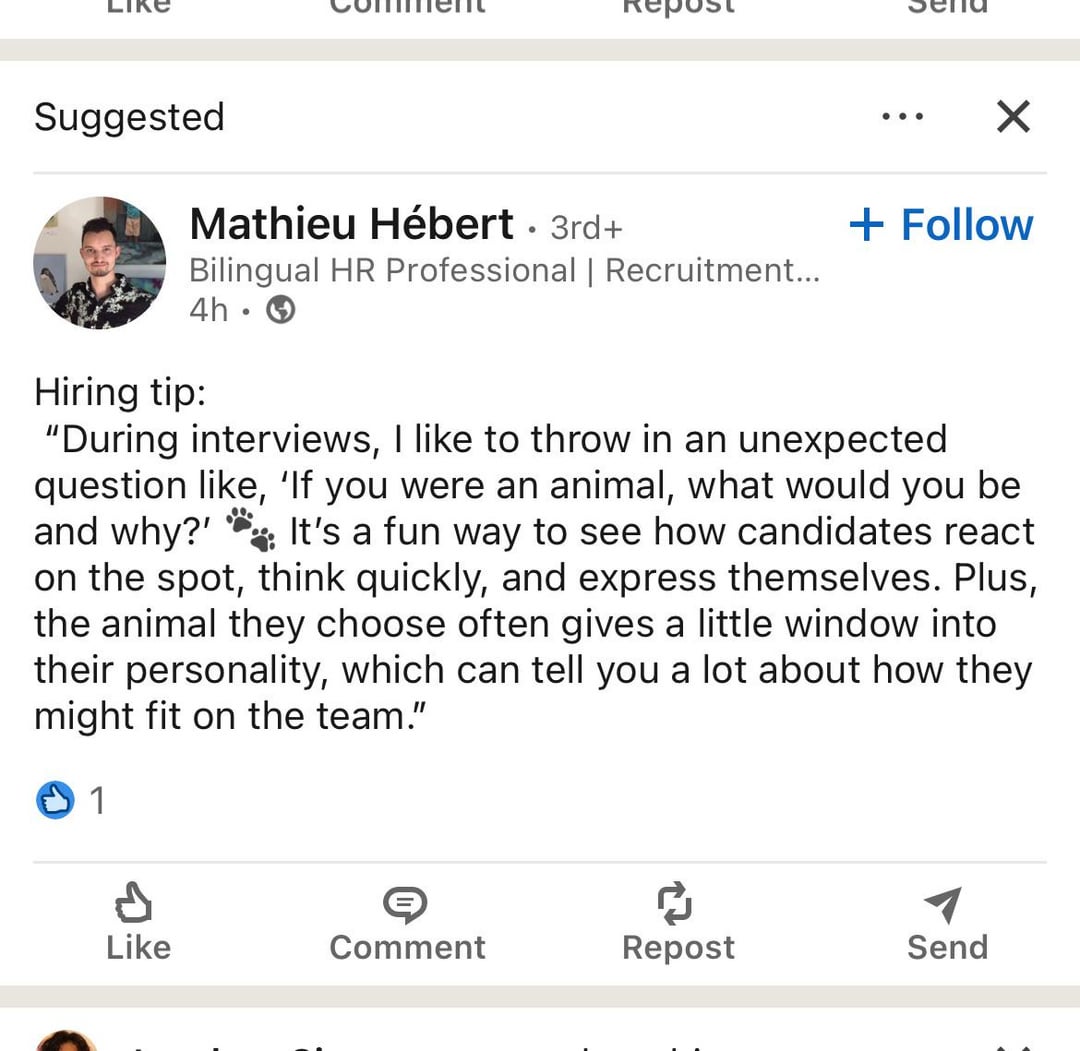Tap the Send paper plane icon
The height and width of the screenshot is (1051, 1080).
point(943,904)
